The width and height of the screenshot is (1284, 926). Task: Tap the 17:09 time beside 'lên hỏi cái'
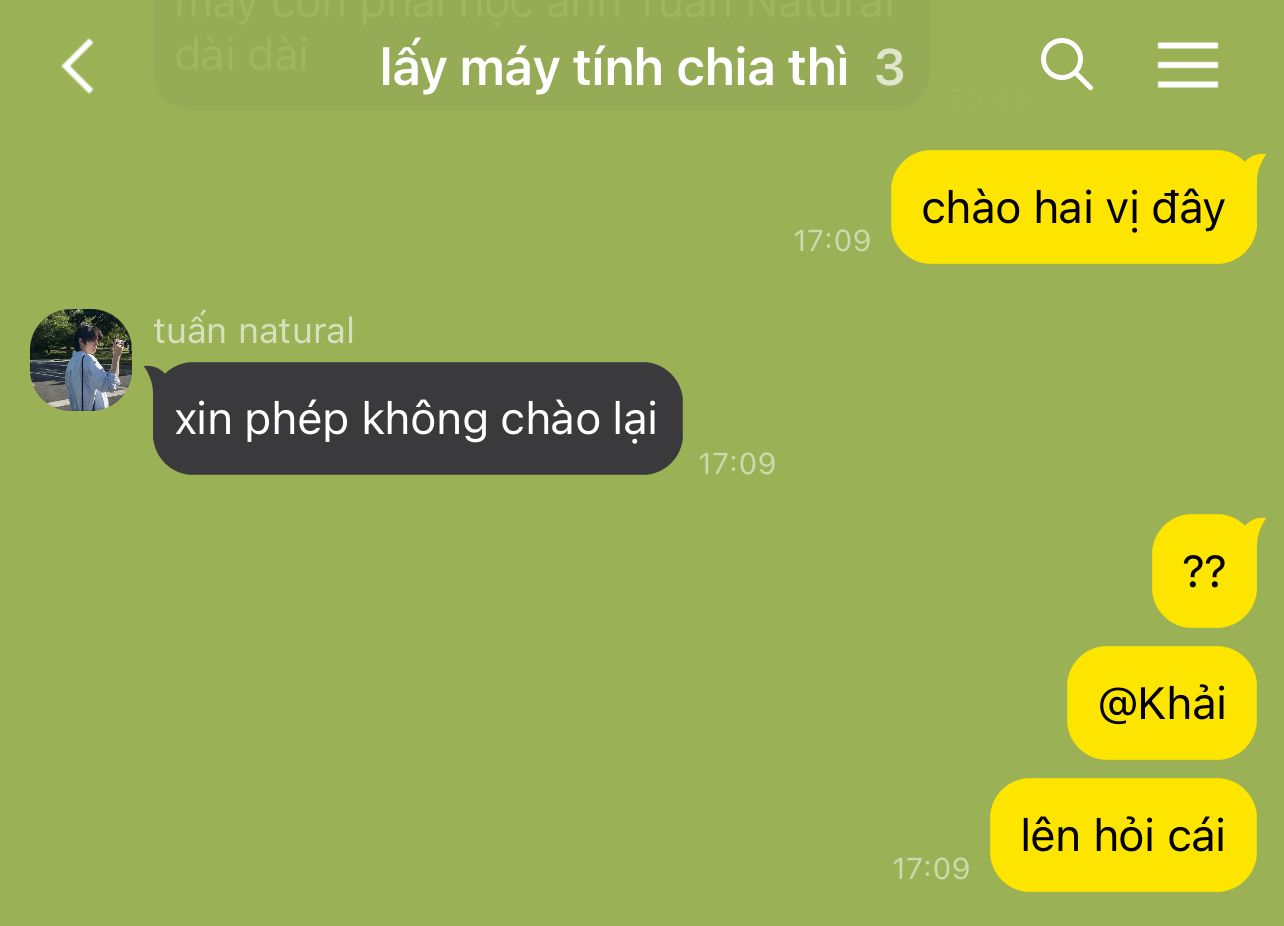[x=931, y=869]
